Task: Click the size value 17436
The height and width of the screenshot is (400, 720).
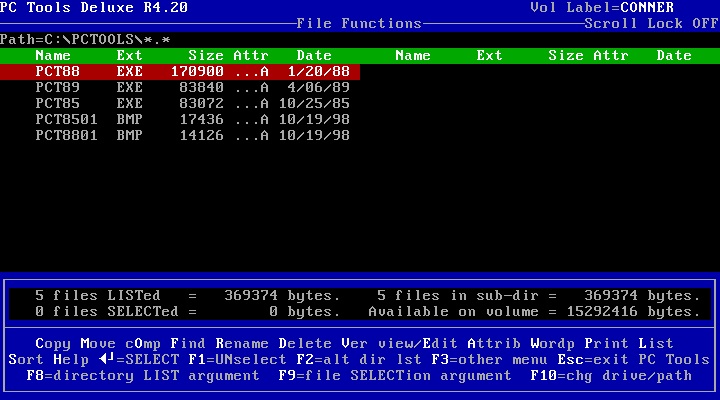Action: click(x=201, y=119)
